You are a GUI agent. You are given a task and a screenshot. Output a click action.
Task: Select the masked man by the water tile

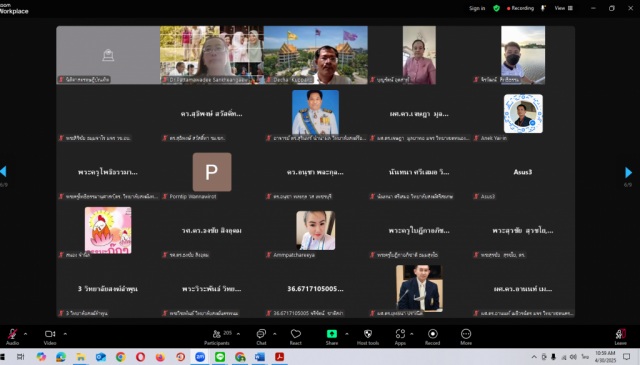pos(523,55)
